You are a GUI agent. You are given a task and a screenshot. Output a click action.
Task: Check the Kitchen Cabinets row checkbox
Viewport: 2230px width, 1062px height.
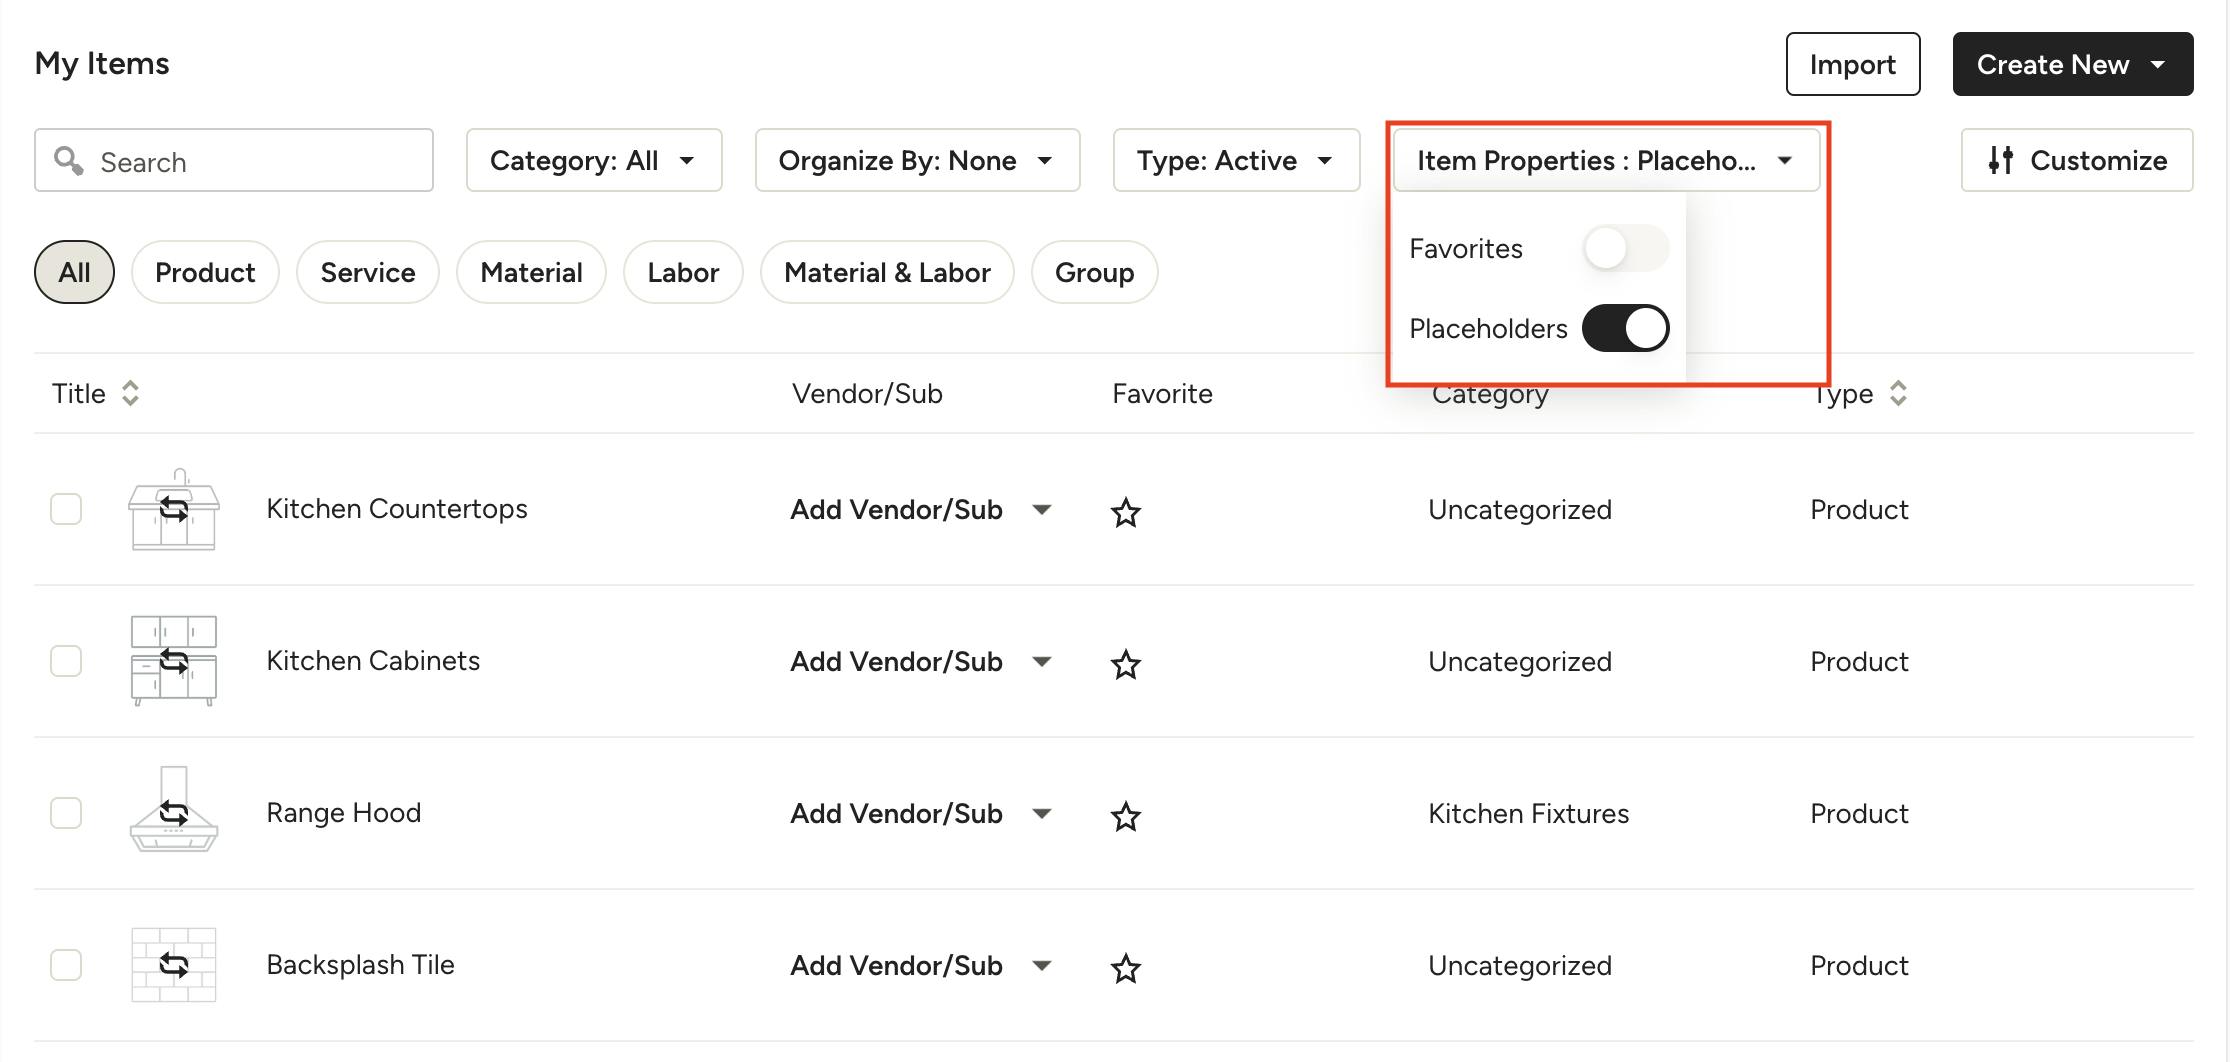pyautogui.click(x=66, y=661)
